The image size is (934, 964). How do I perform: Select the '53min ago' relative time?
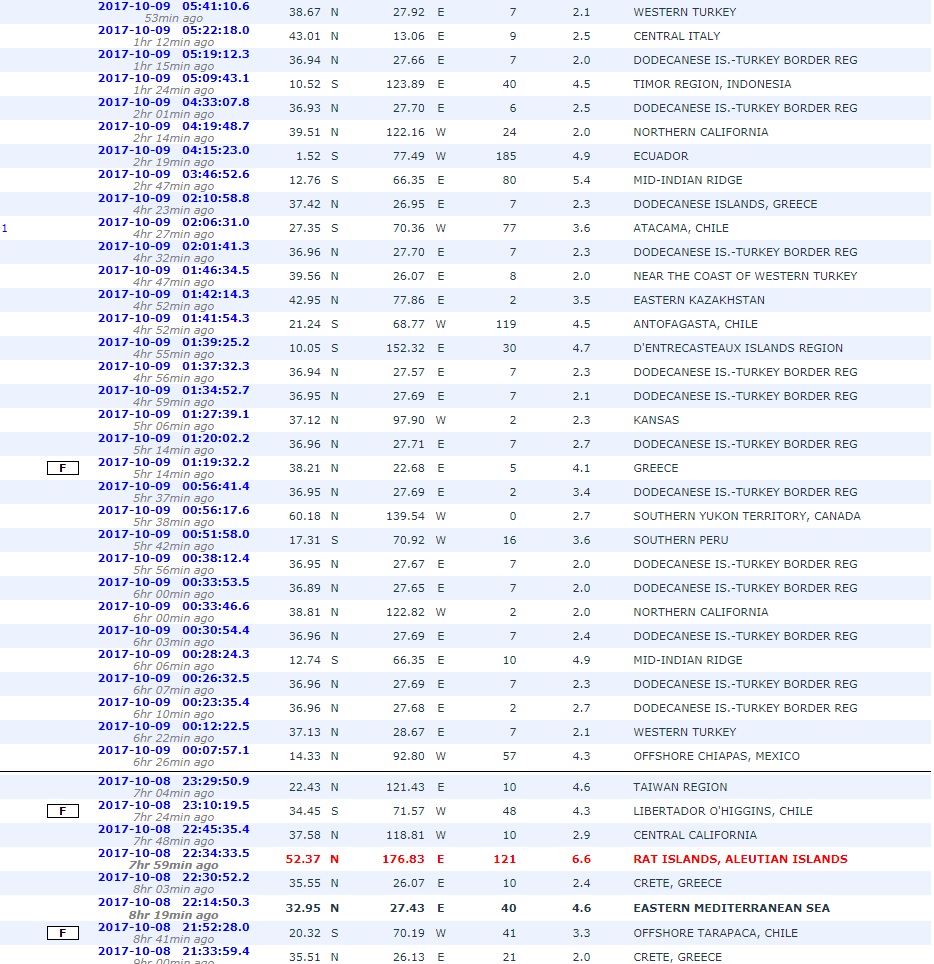[173, 18]
